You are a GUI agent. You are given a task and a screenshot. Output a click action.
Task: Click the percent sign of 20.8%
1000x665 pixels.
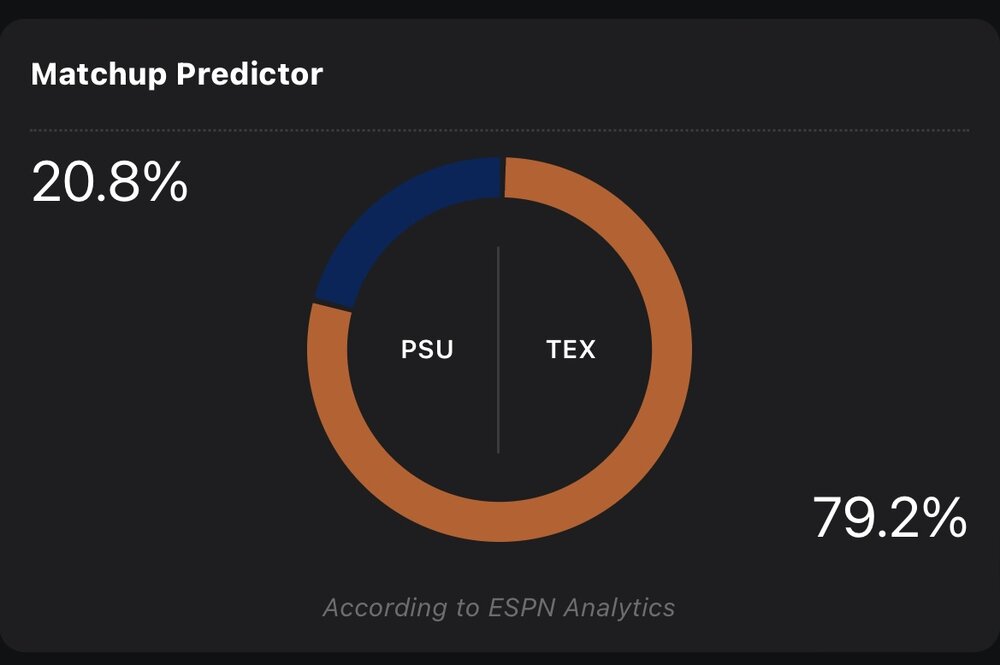point(167,183)
